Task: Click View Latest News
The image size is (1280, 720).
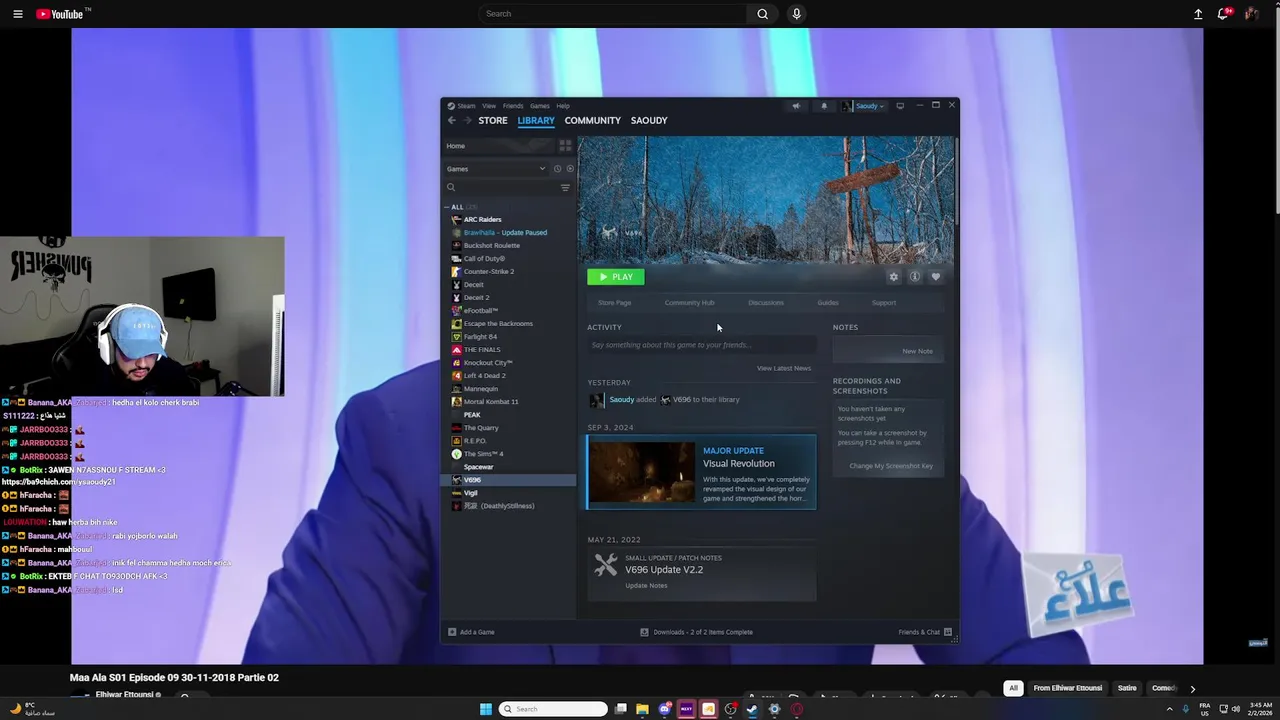Action: [x=784, y=368]
